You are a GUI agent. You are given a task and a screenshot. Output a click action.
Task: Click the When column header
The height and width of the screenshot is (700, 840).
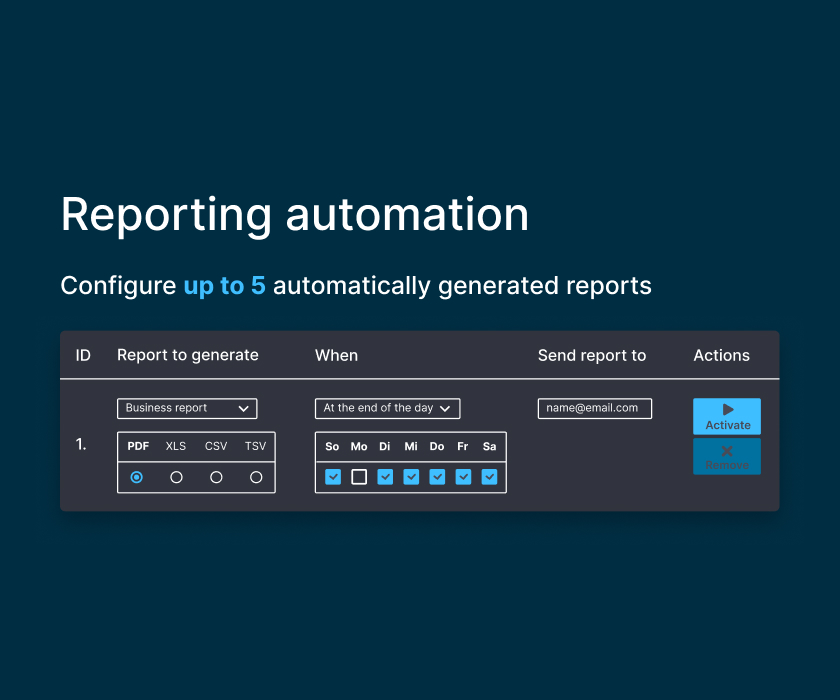click(x=336, y=355)
